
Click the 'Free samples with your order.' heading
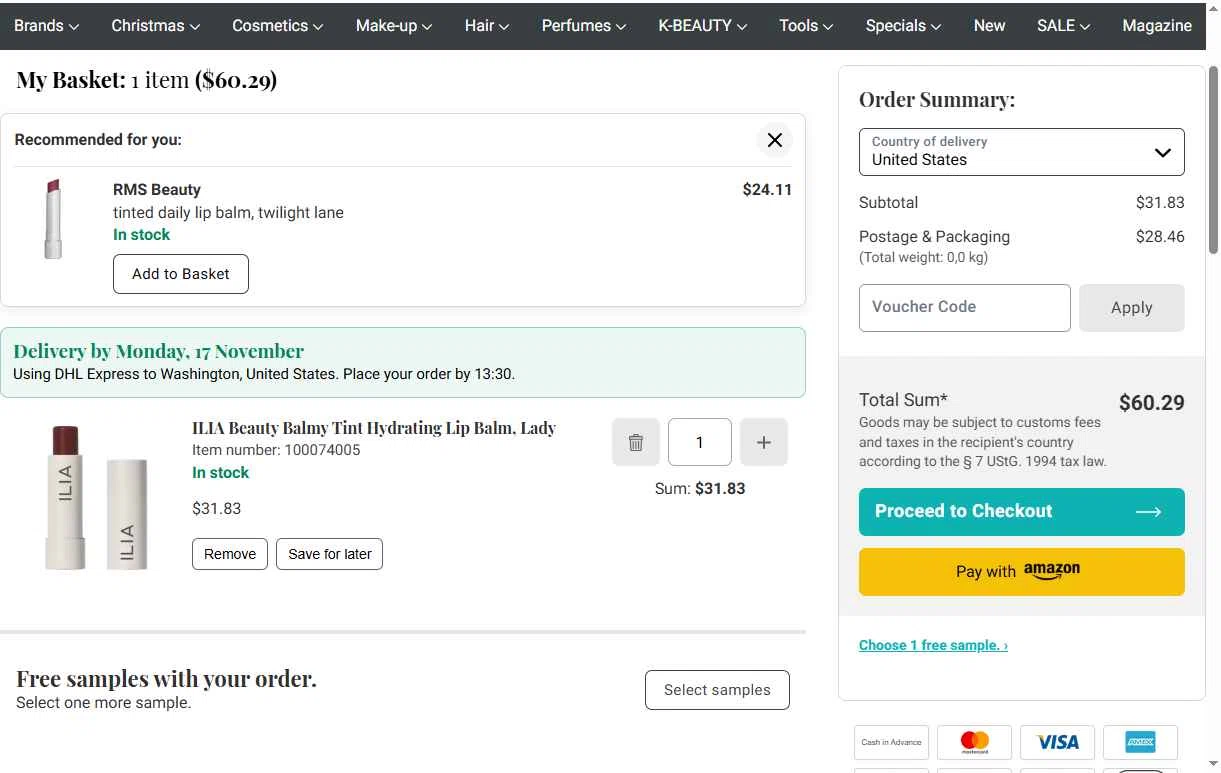click(166, 679)
